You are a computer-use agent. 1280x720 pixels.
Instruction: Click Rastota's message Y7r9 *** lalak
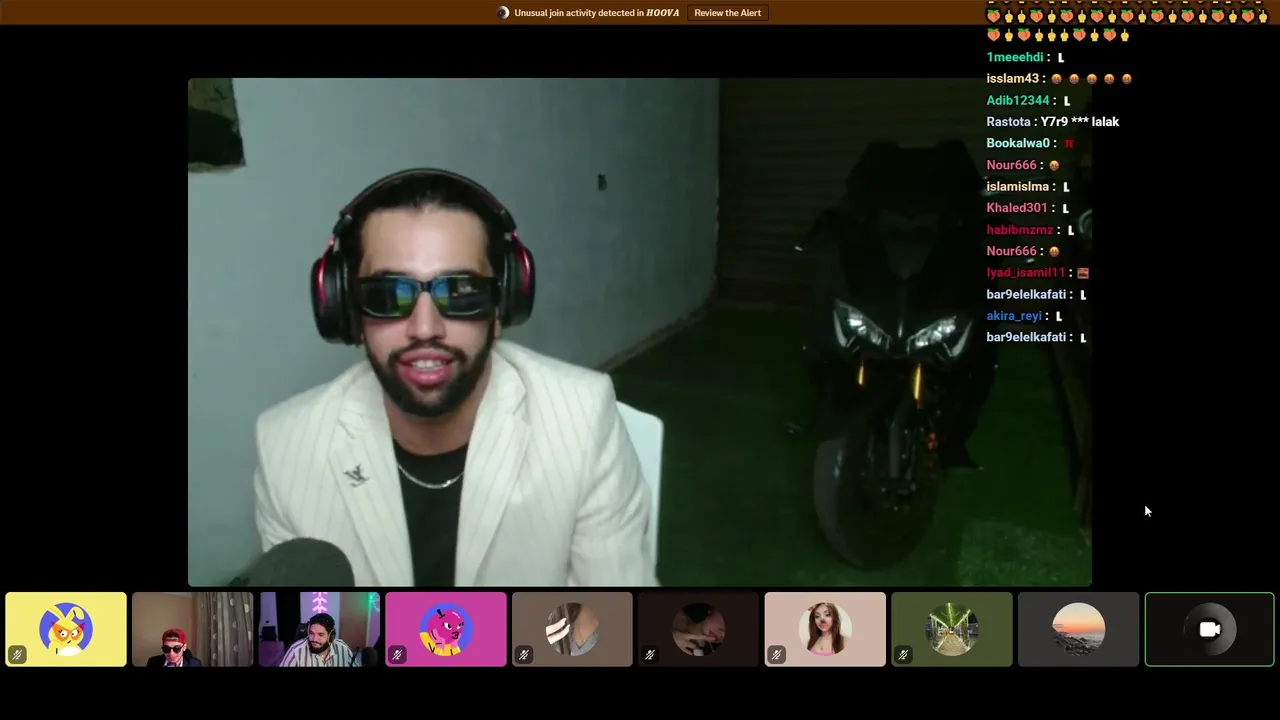coord(1080,122)
